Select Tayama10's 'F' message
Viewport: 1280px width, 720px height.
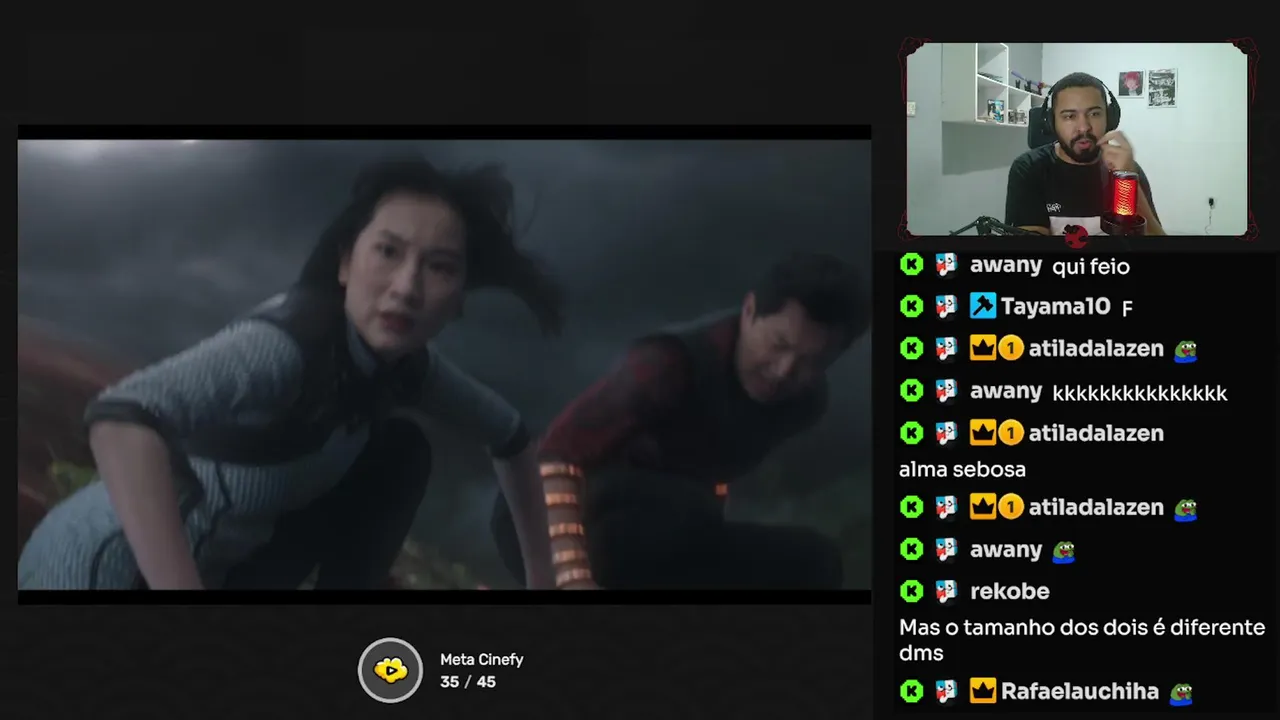pyautogui.click(x=1127, y=309)
